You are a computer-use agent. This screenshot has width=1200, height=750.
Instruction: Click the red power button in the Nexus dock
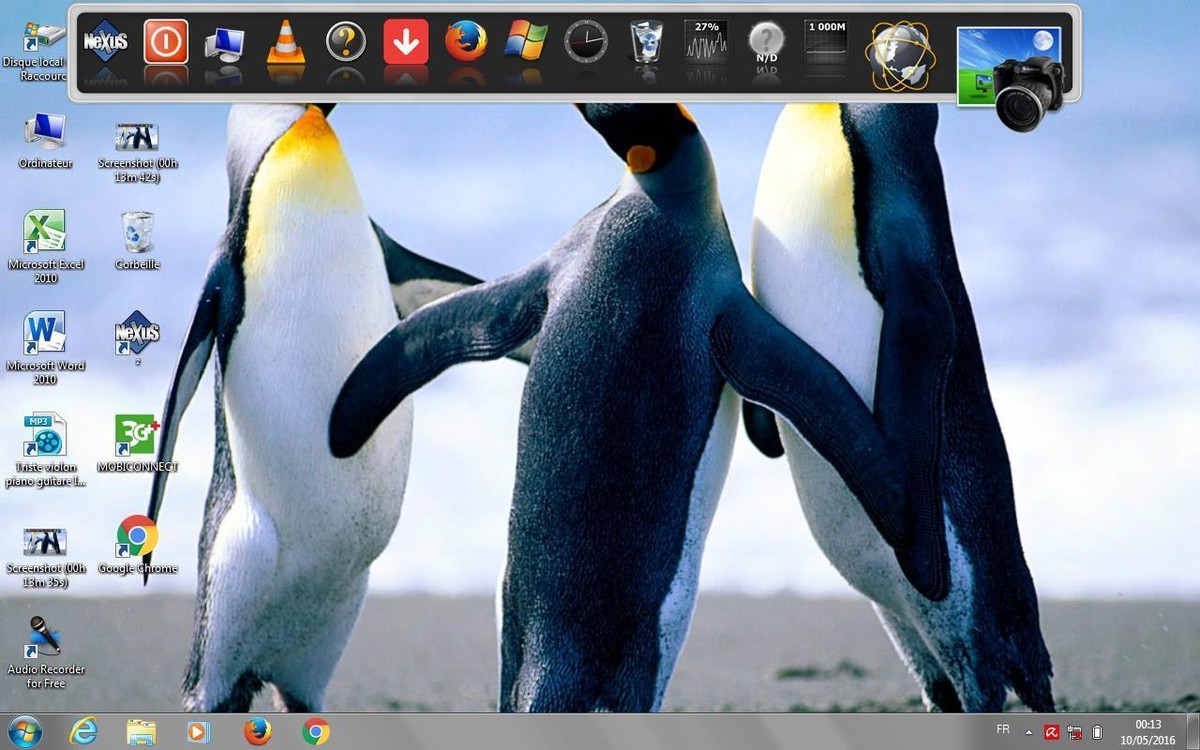pyautogui.click(x=165, y=42)
